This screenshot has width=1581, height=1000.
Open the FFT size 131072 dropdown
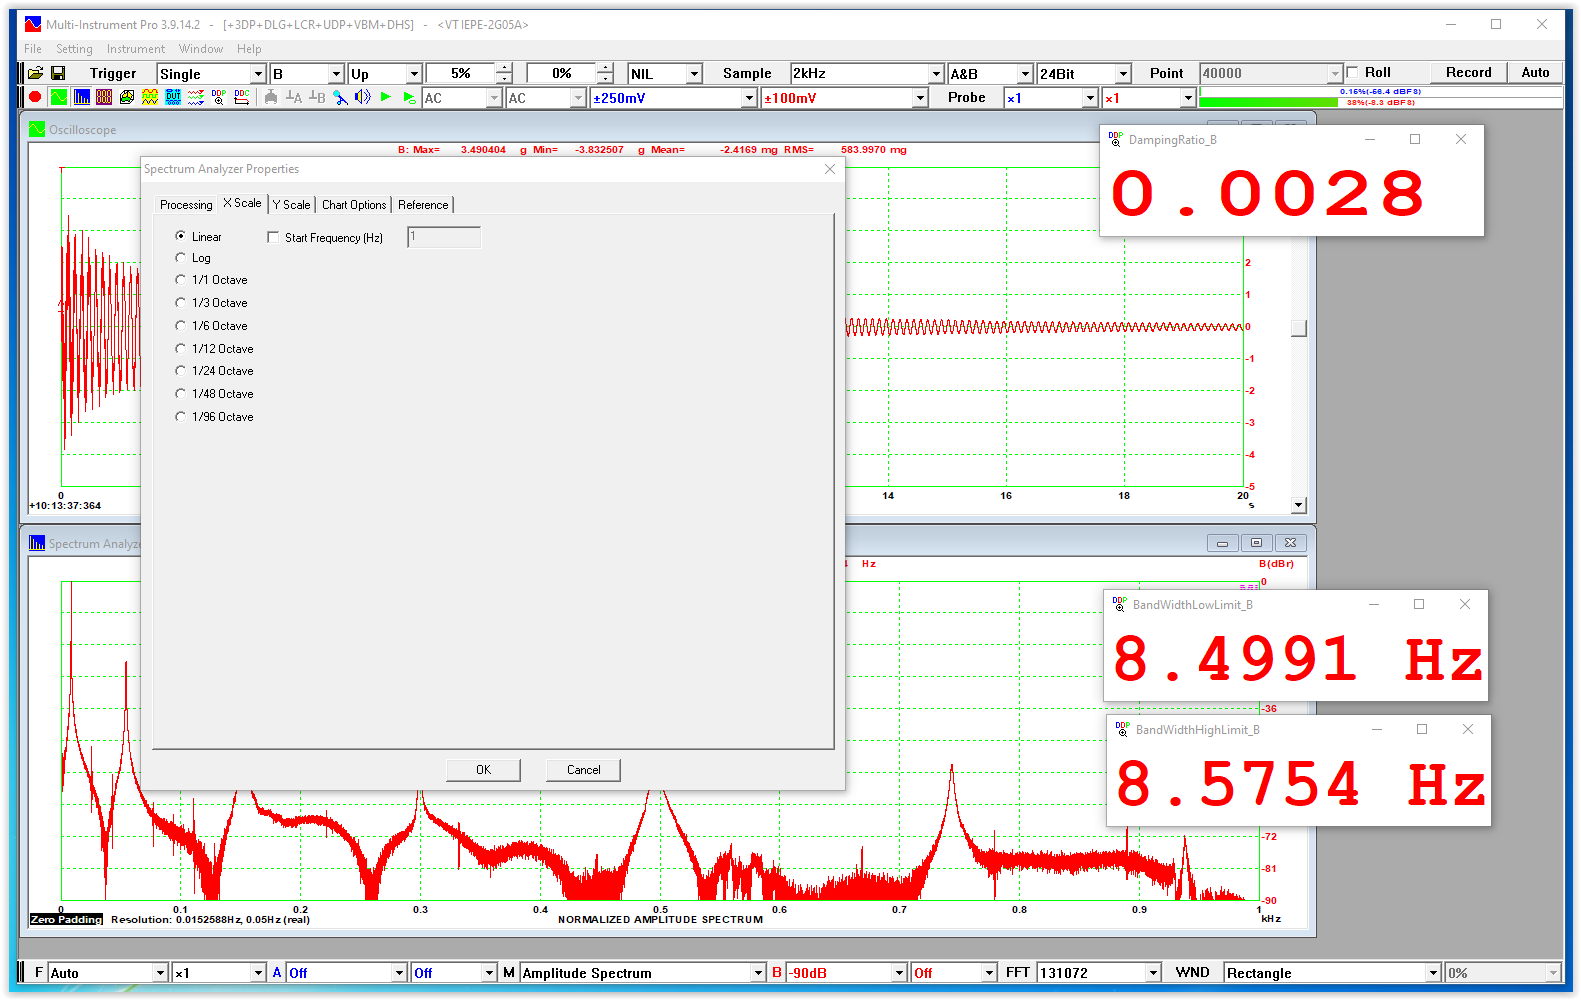pyautogui.click(x=1153, y=973)
